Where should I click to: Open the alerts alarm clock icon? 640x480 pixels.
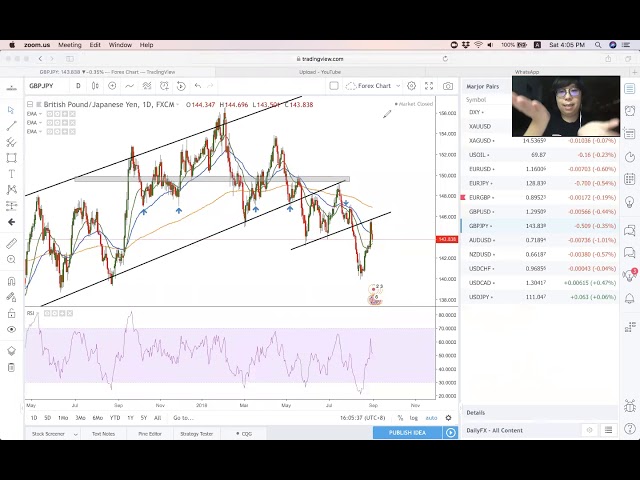click(630, 110)
